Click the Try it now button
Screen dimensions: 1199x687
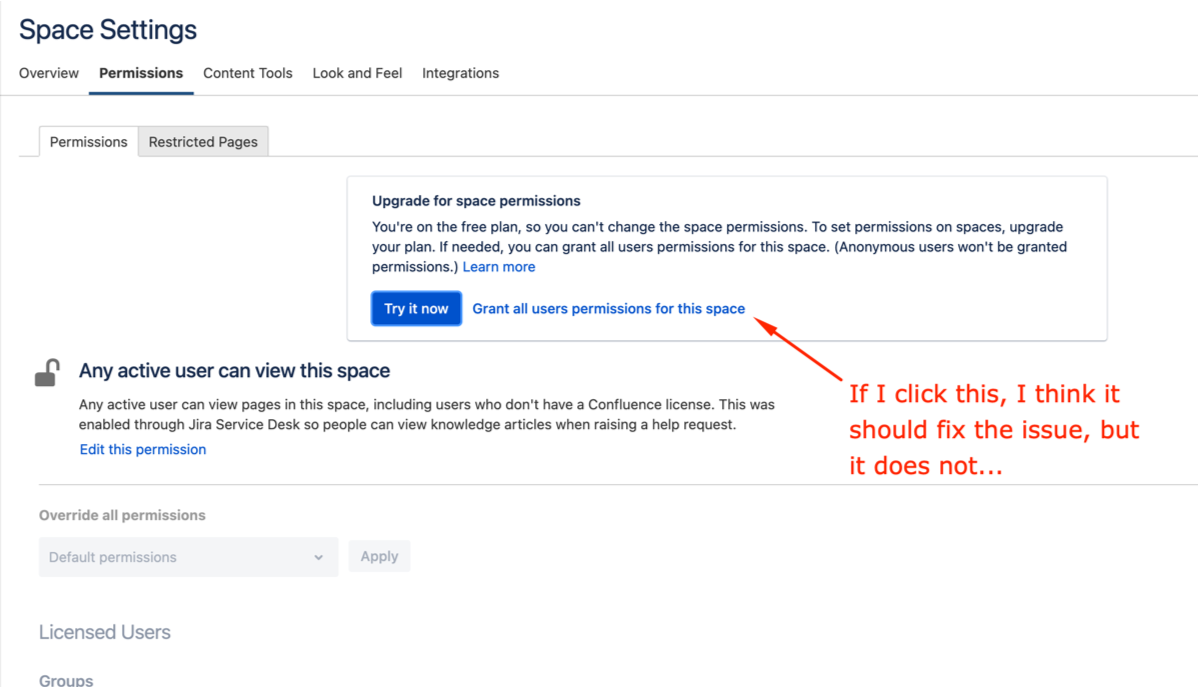416,308
